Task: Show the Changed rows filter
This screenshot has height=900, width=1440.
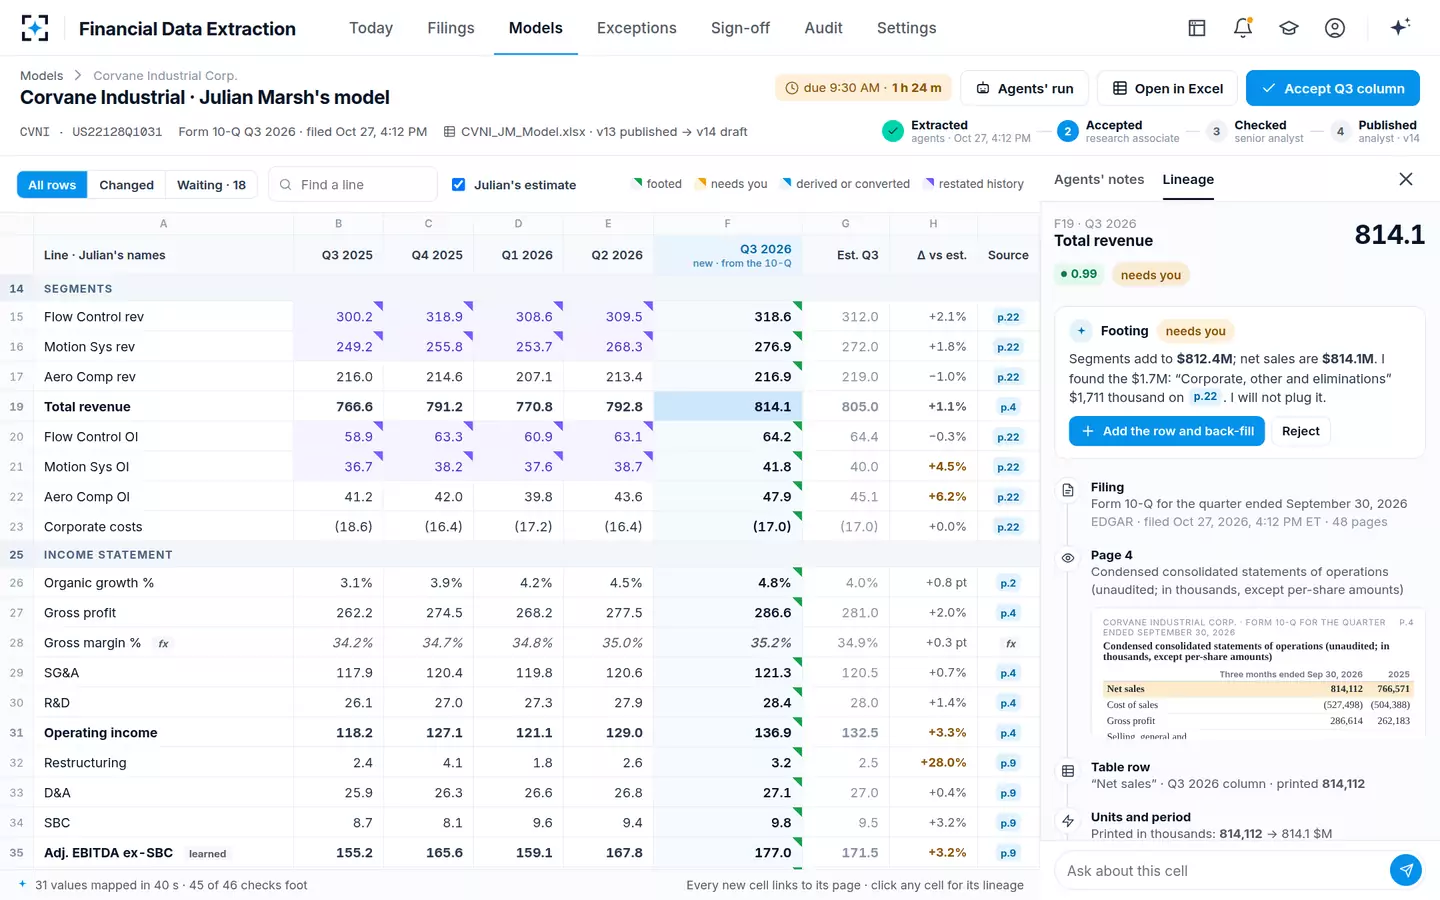Action: click(x=126, y=185)
